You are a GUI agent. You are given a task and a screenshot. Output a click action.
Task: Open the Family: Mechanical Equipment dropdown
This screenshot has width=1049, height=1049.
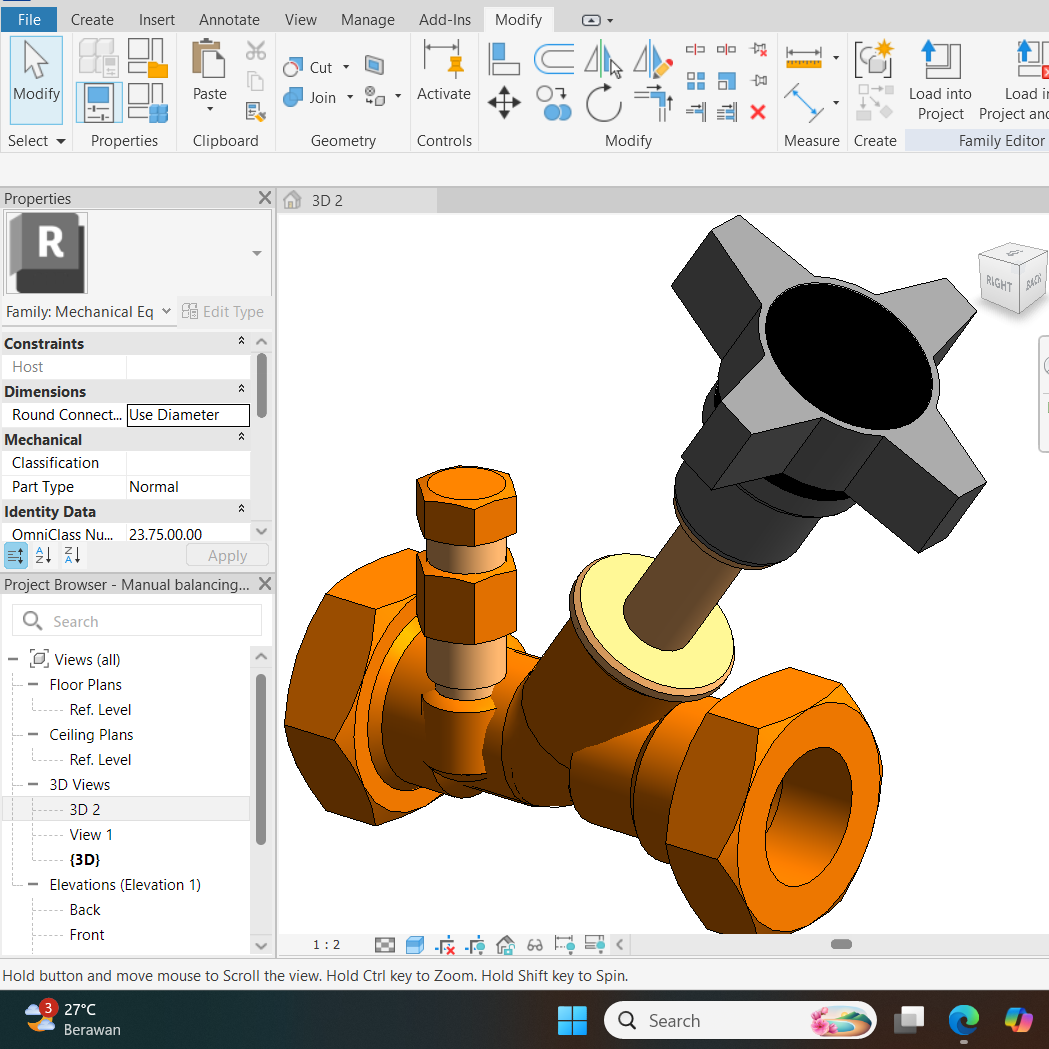pos(89,312)
